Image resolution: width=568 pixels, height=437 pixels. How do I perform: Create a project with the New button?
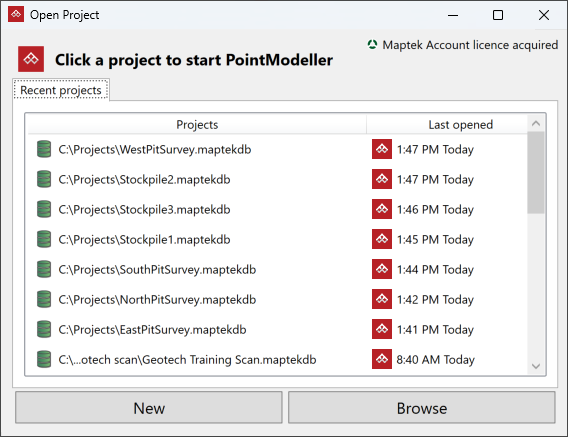click(149, 408)
